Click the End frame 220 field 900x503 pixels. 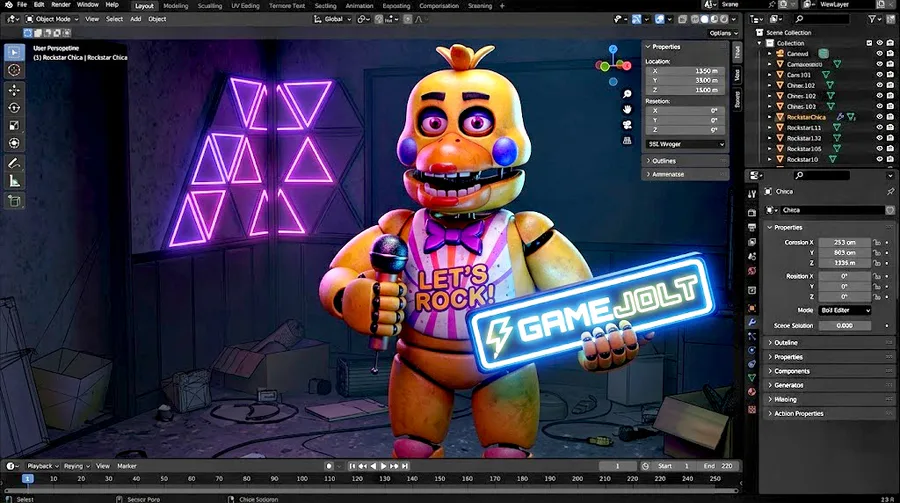coord(718,466)
